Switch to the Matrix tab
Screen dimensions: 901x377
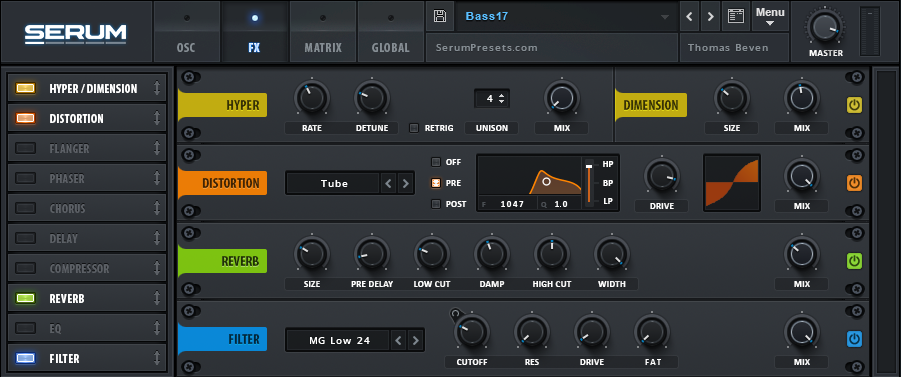323,32
